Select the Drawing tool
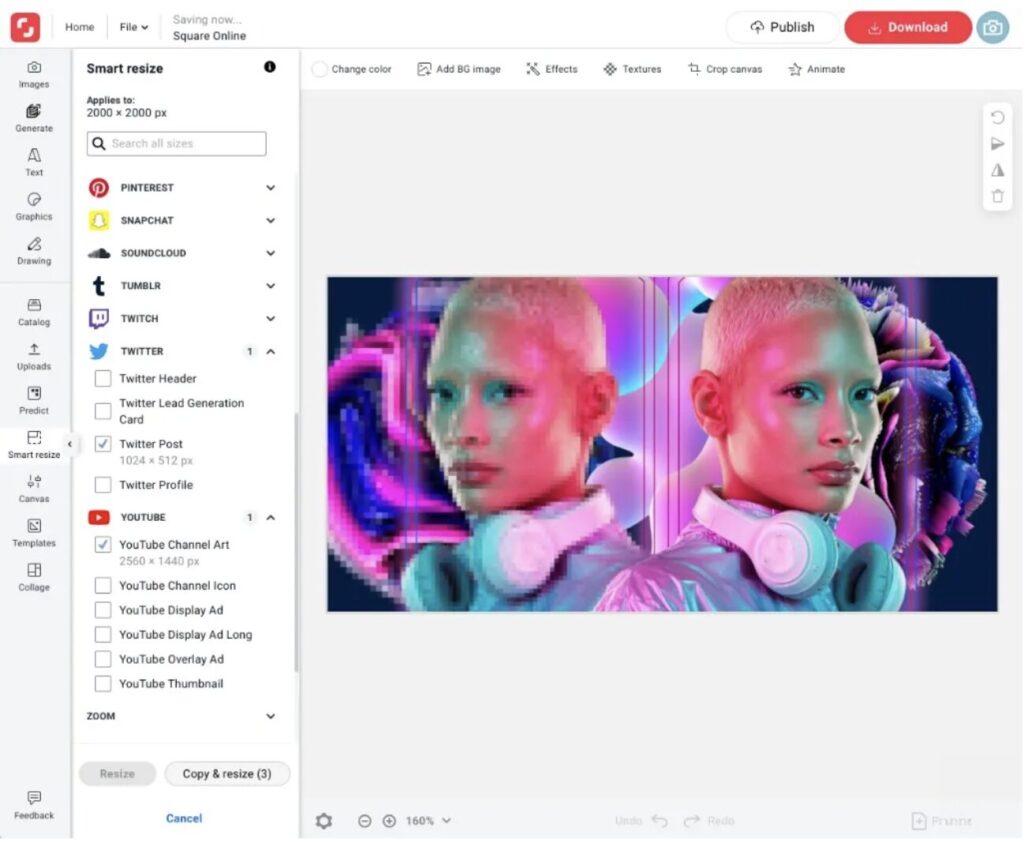Screen dimensions: 1024x843 pos(34,250)
